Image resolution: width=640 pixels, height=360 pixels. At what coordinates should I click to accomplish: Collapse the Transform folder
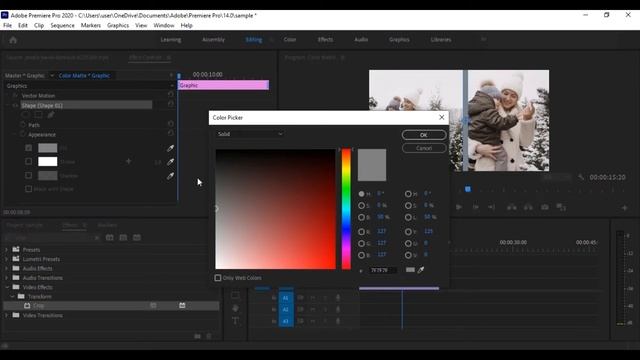point(12,296)
